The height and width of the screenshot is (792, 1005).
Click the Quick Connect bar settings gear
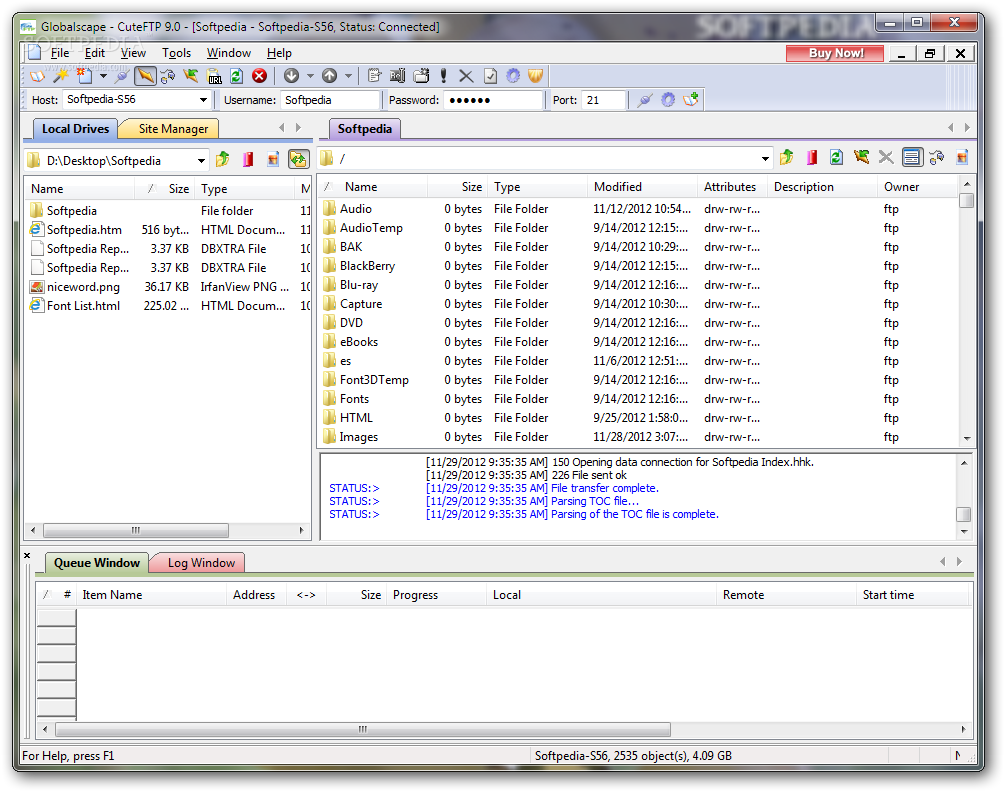[668, 100]
